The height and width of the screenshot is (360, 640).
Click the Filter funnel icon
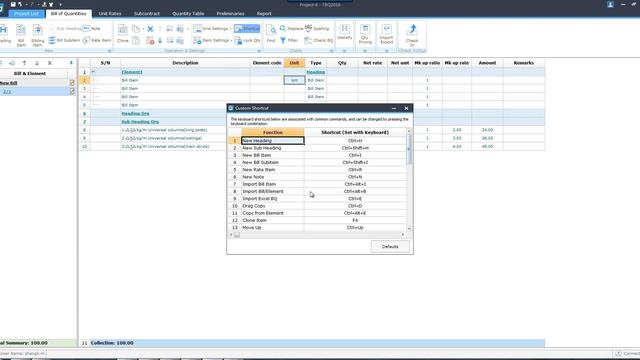point(289,40)
